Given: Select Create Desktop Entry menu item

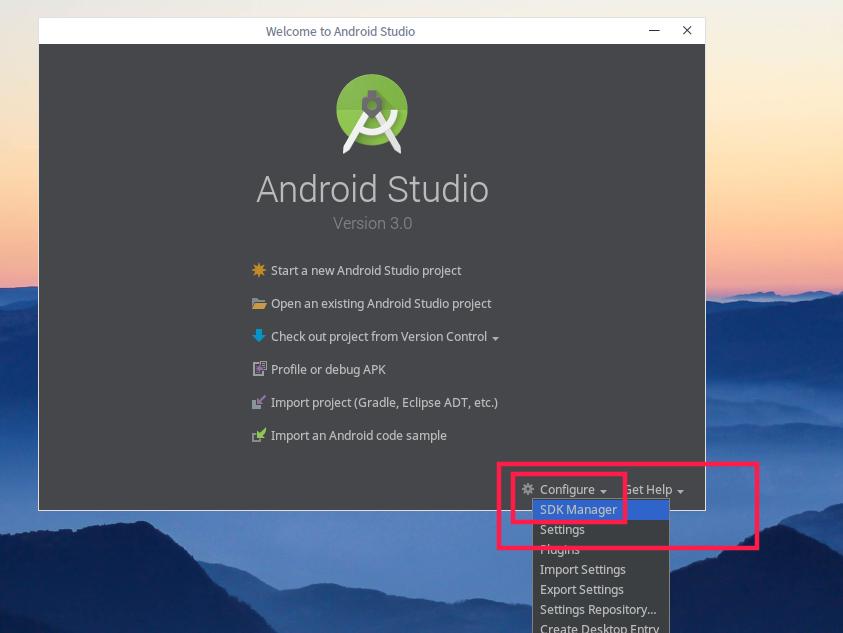Looking at the screenshot, I should (601, 627).
